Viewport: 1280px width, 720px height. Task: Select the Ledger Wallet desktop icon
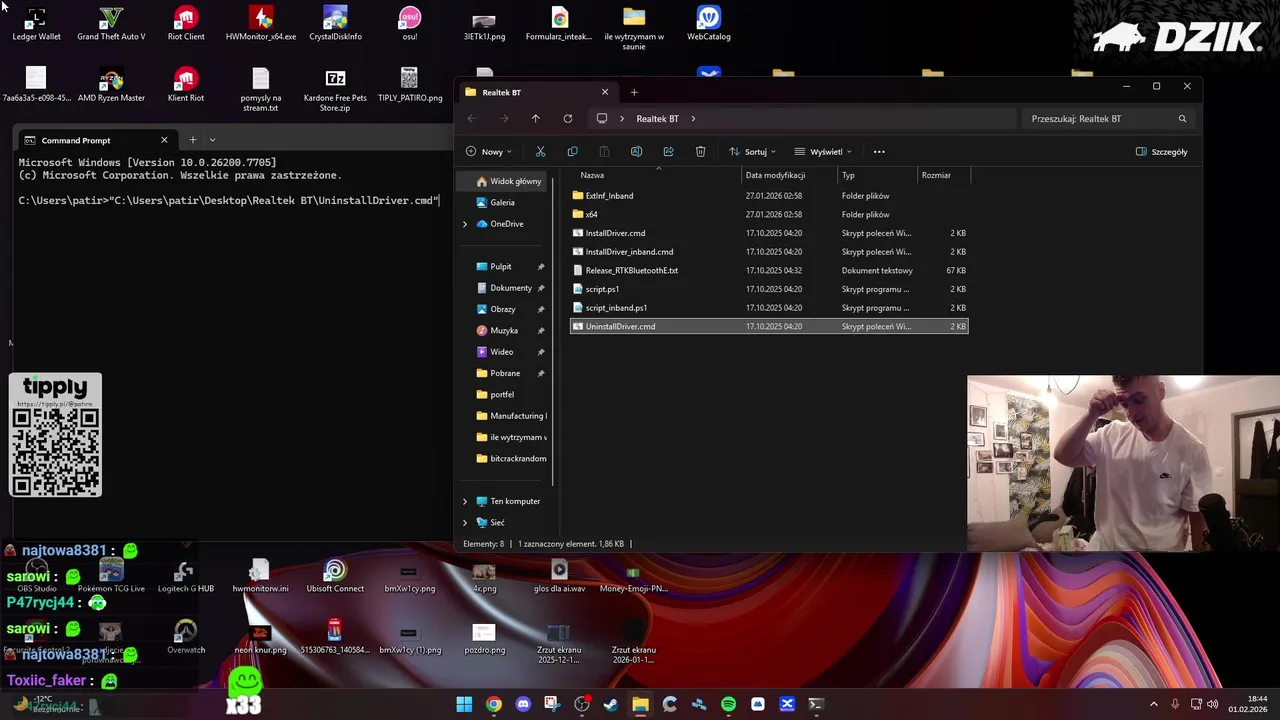pyautogui.click(x=36, y=24)
